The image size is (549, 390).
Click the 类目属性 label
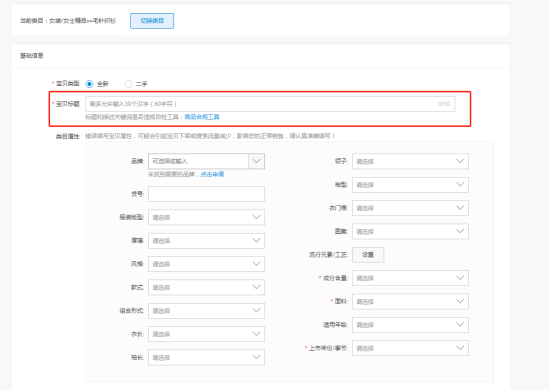[x=68, y=136]
